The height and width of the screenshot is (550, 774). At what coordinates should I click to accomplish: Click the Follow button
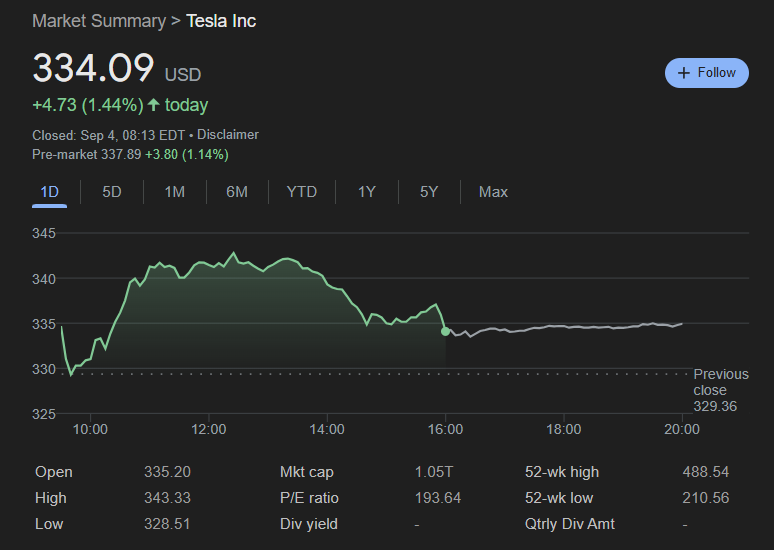pyautogui.click(x=706, y=73)
